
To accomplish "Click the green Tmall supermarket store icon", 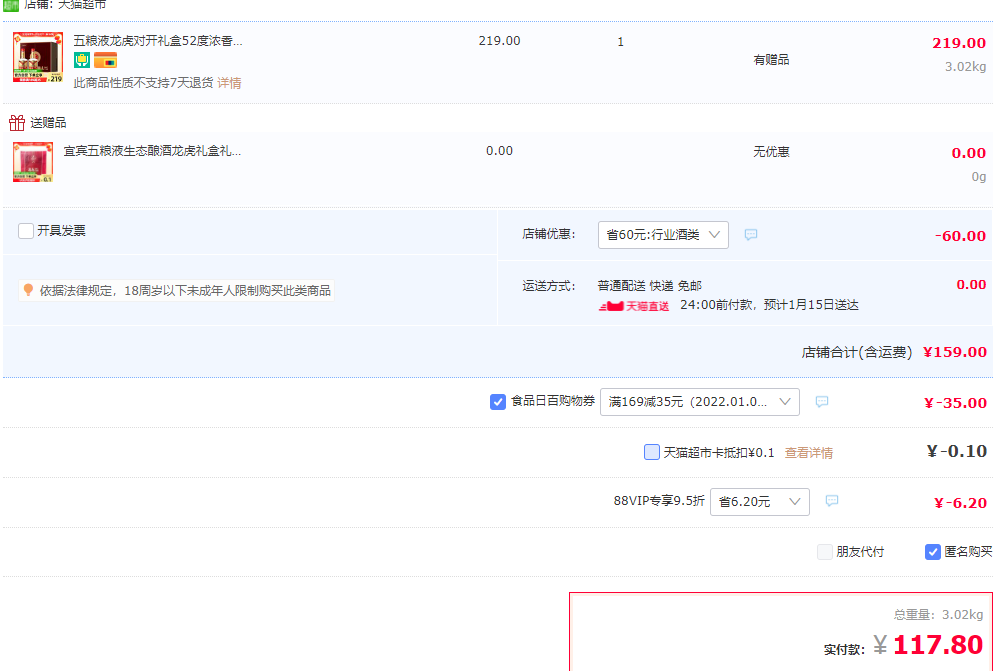I will pos(11,4).
